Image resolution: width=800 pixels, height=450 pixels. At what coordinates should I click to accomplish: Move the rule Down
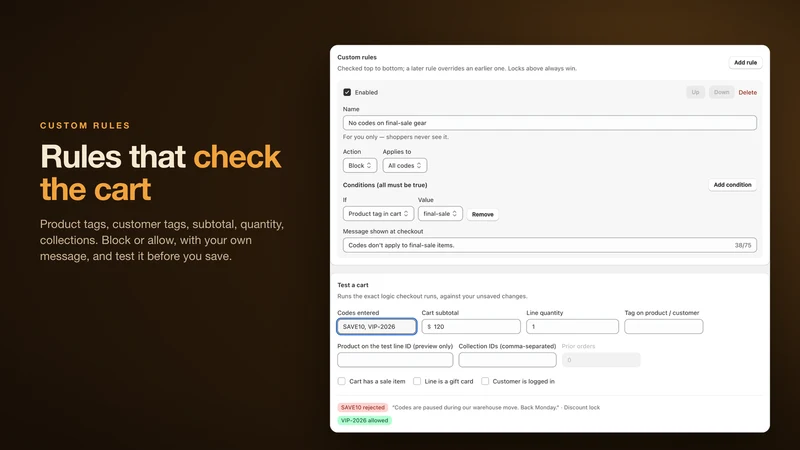(721, 92)
